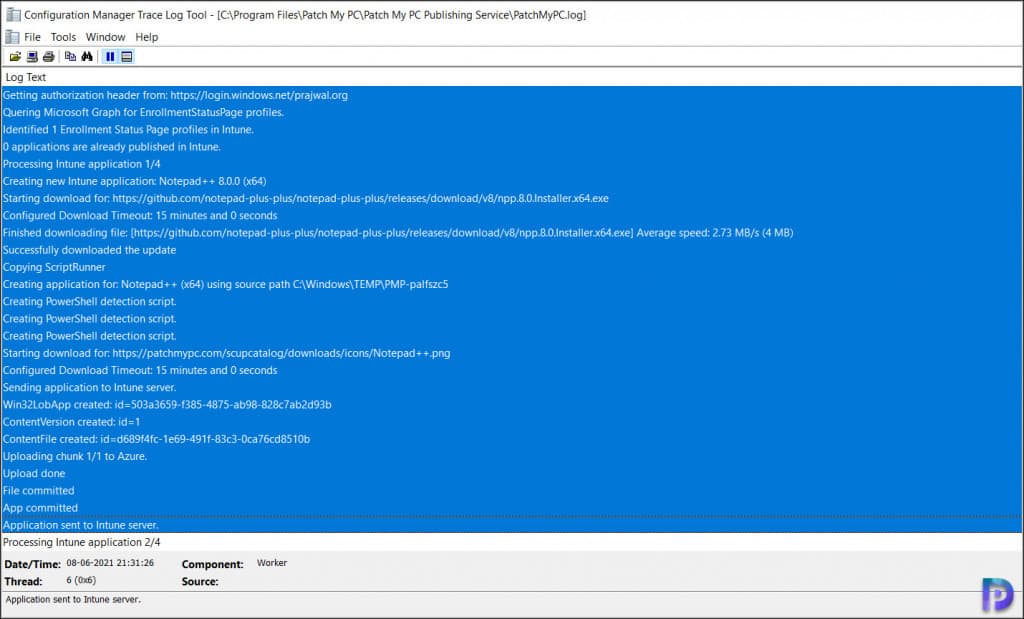The image size is (1024, 619).
Task: Click the Date/Time value 08-06-2021 21:31:26
Action: [110, 563]
